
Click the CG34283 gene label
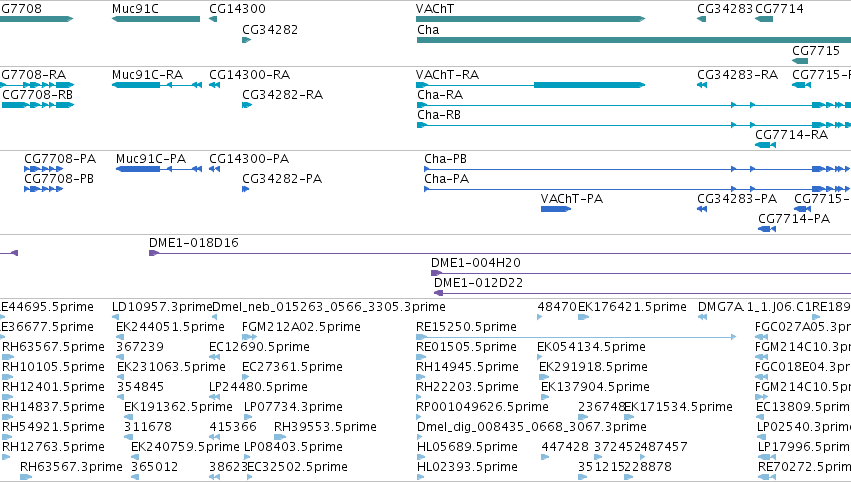(725, 9)
